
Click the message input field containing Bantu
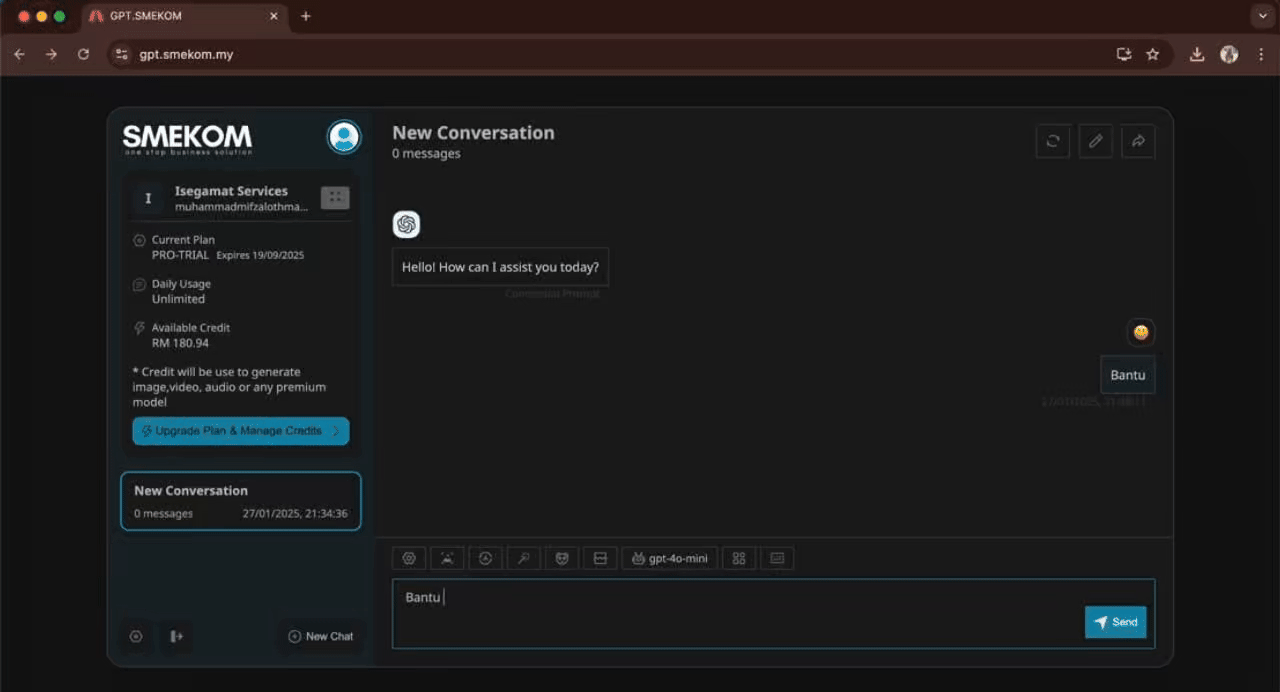click(x=730, y=612)
